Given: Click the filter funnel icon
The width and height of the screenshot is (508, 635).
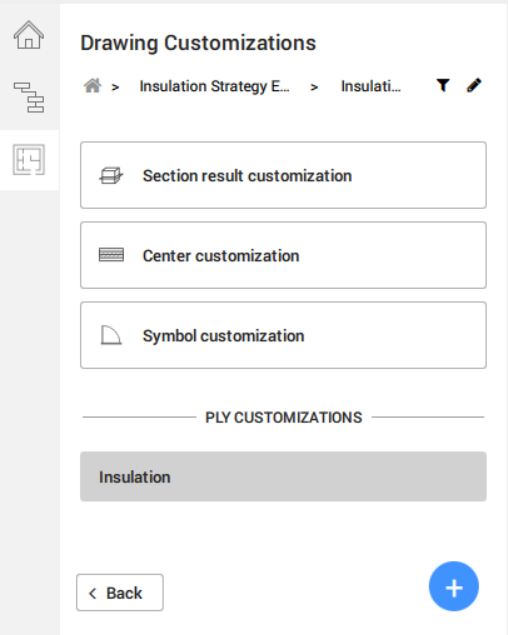Looking at the screenshot, I should (x=443, y=85).
